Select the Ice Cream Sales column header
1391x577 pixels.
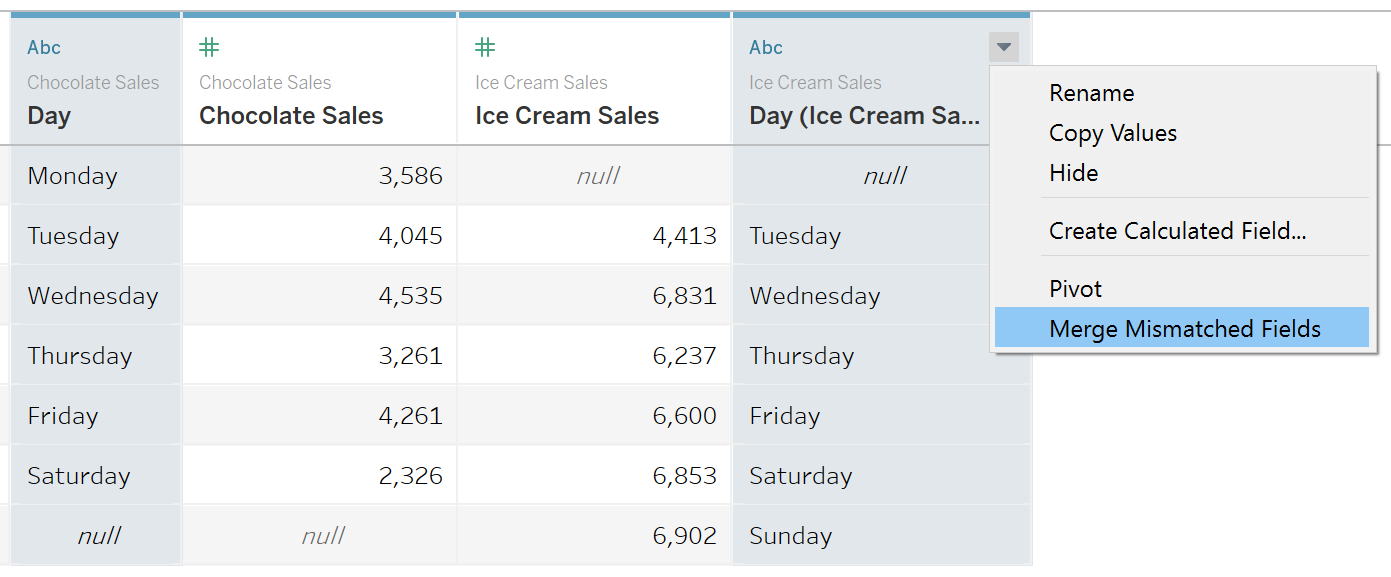pos(595,82)
